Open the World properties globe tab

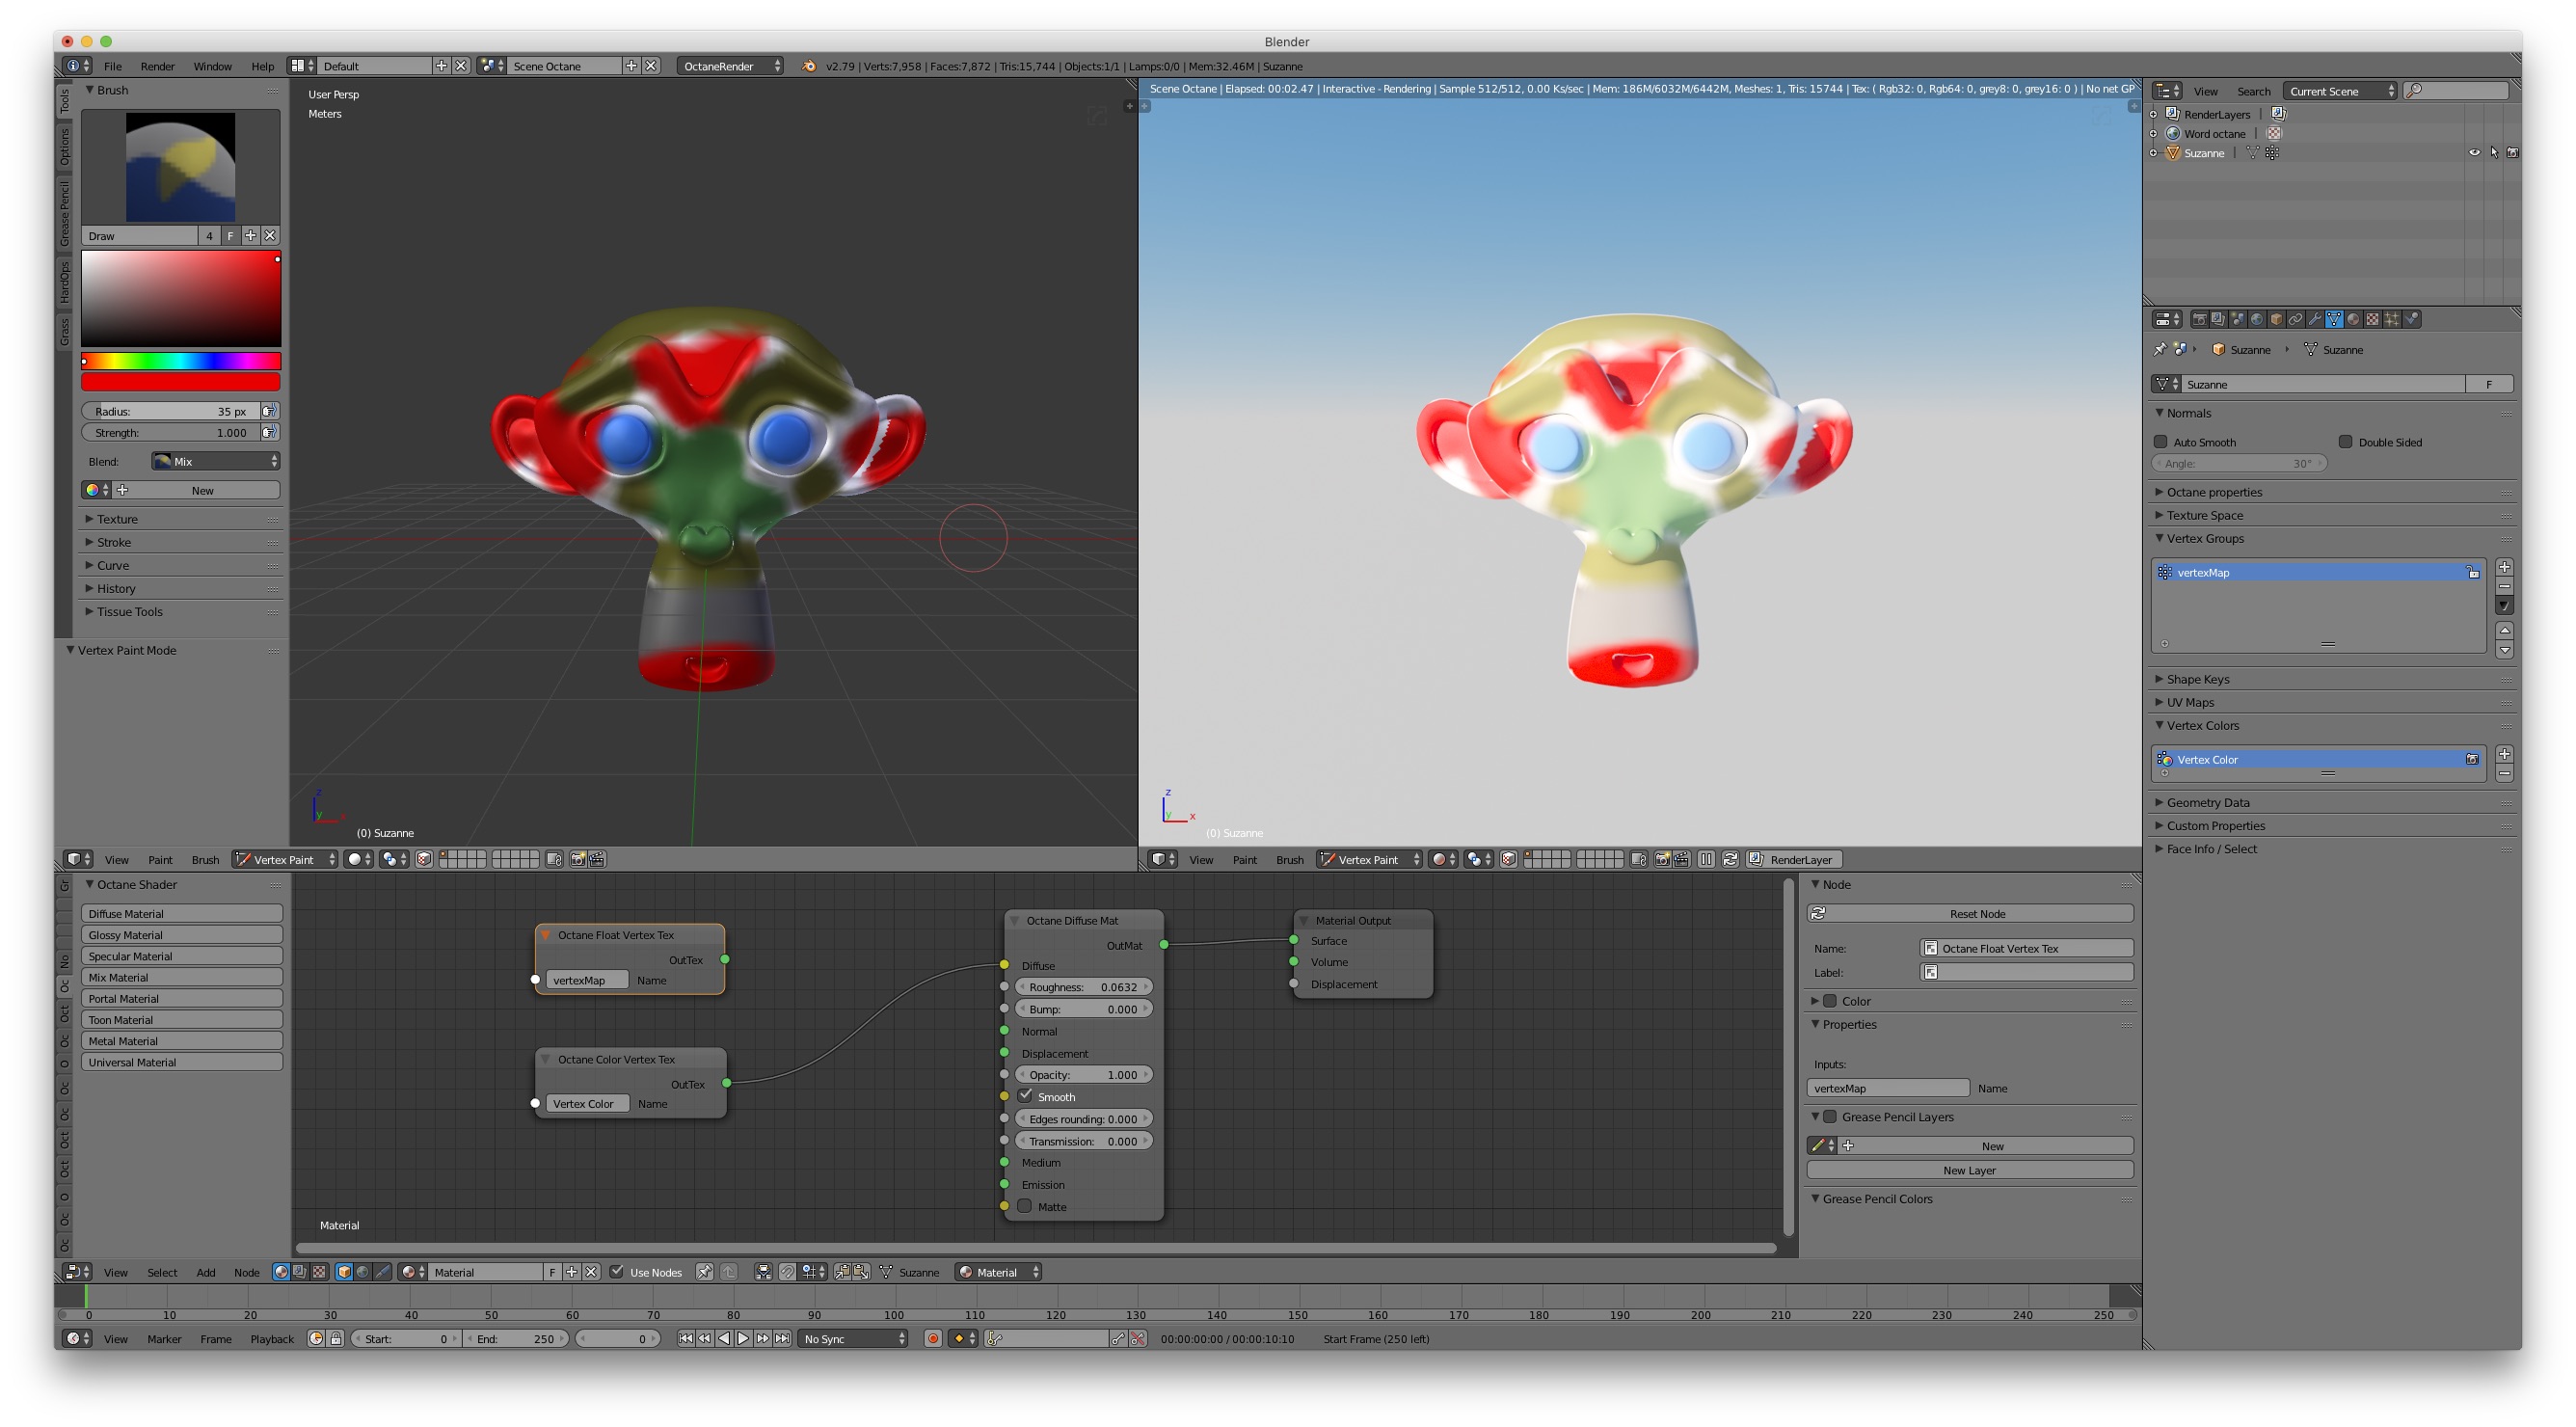tap(2257, 319)
